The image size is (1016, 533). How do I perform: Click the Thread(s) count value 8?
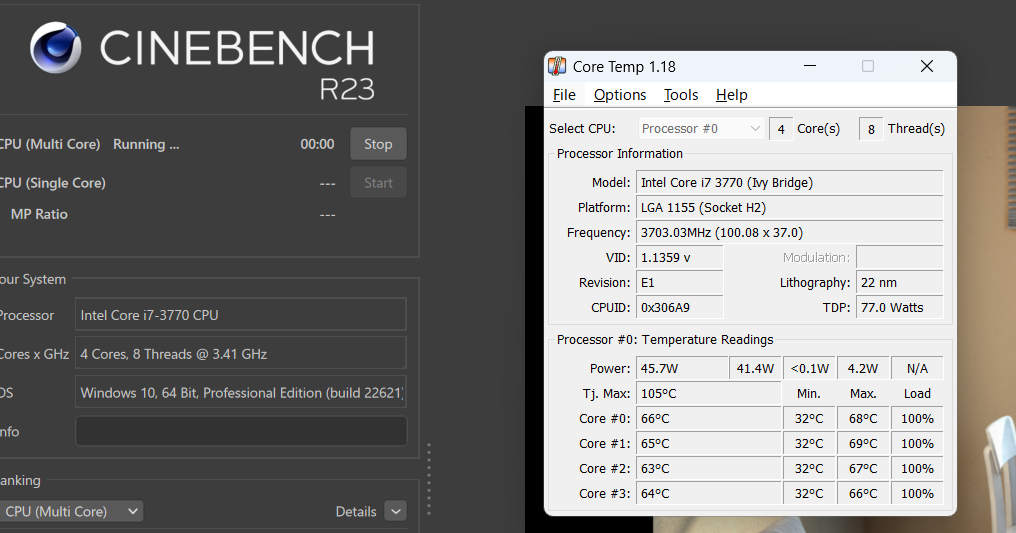coord(871,129)
